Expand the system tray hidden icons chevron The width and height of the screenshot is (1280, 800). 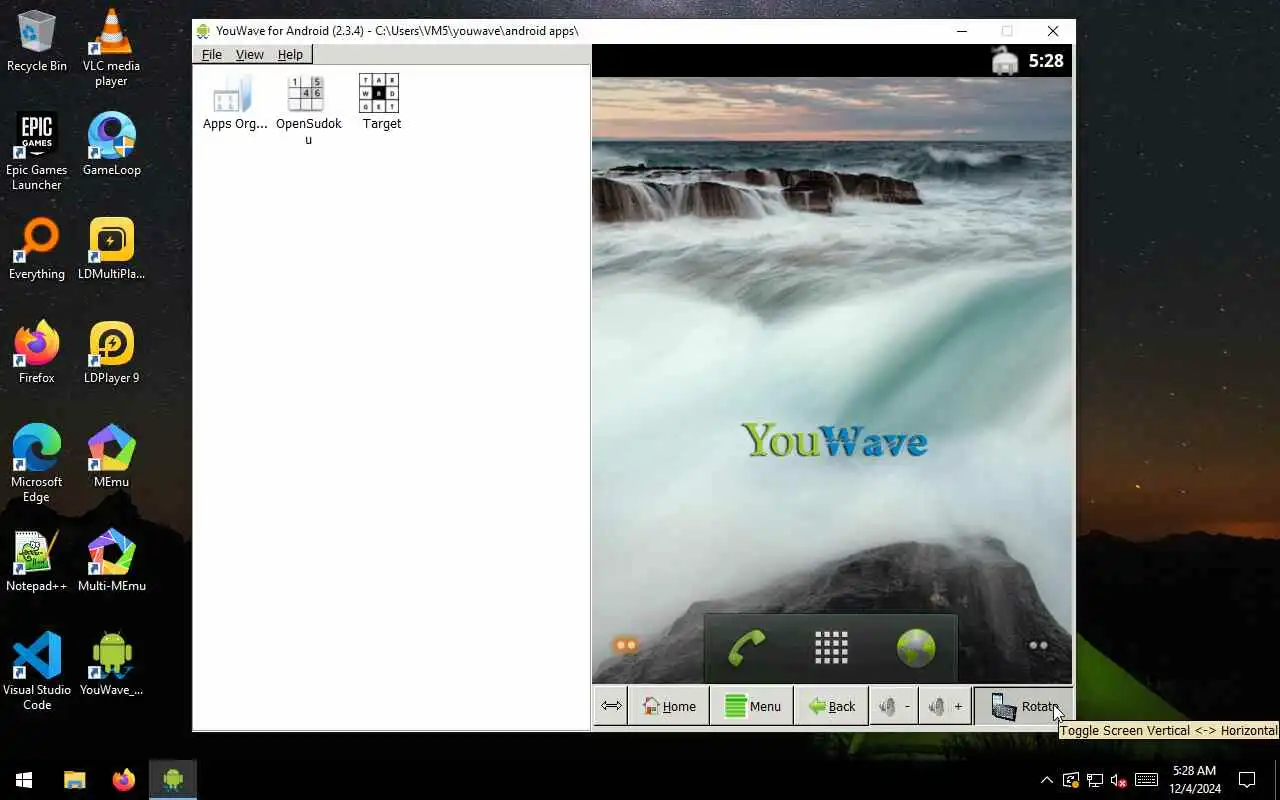(1046, 780)
